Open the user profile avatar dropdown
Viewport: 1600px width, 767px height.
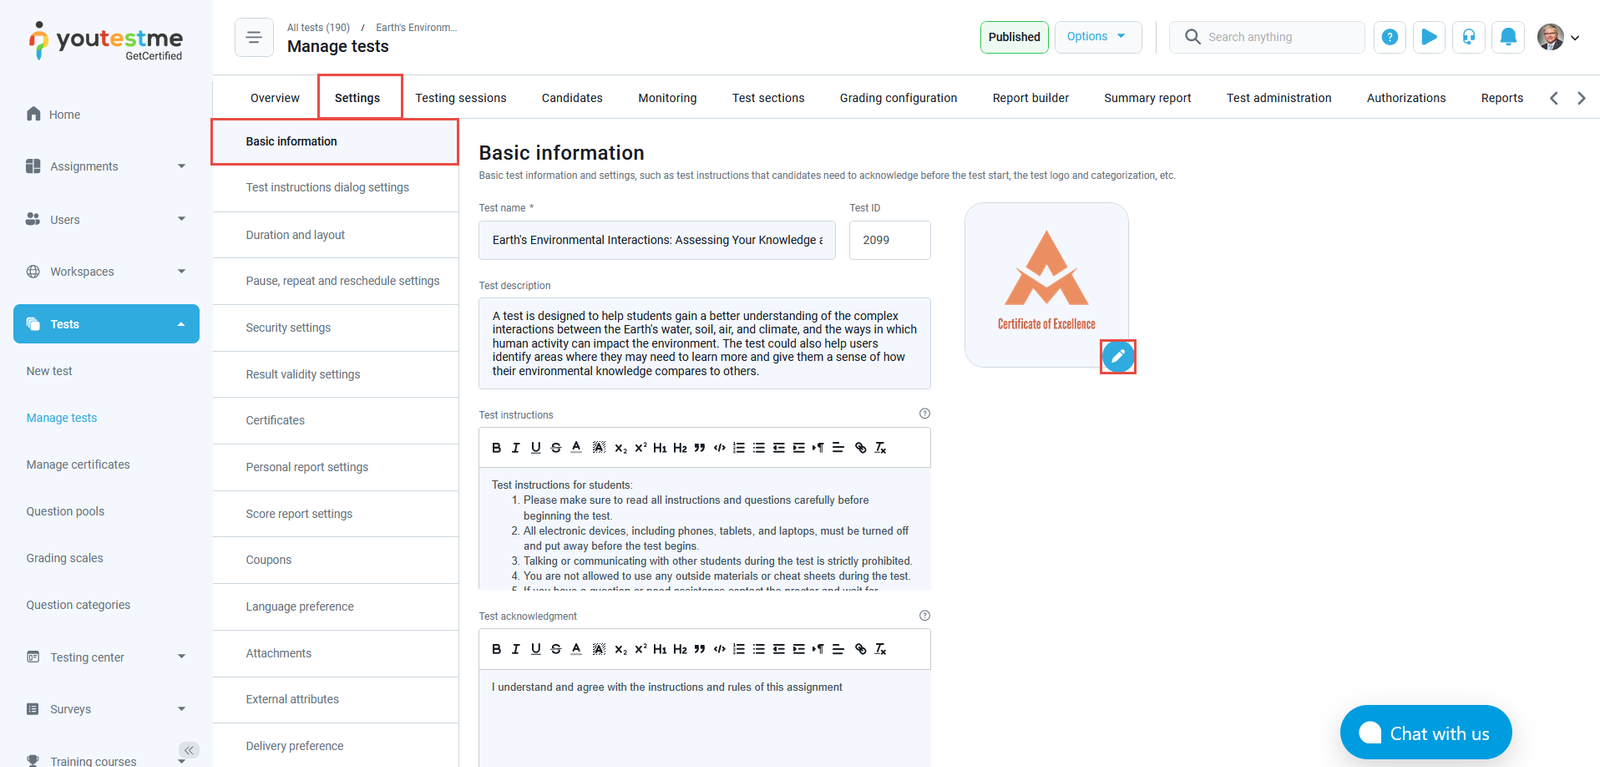[x=1557, y=37]
